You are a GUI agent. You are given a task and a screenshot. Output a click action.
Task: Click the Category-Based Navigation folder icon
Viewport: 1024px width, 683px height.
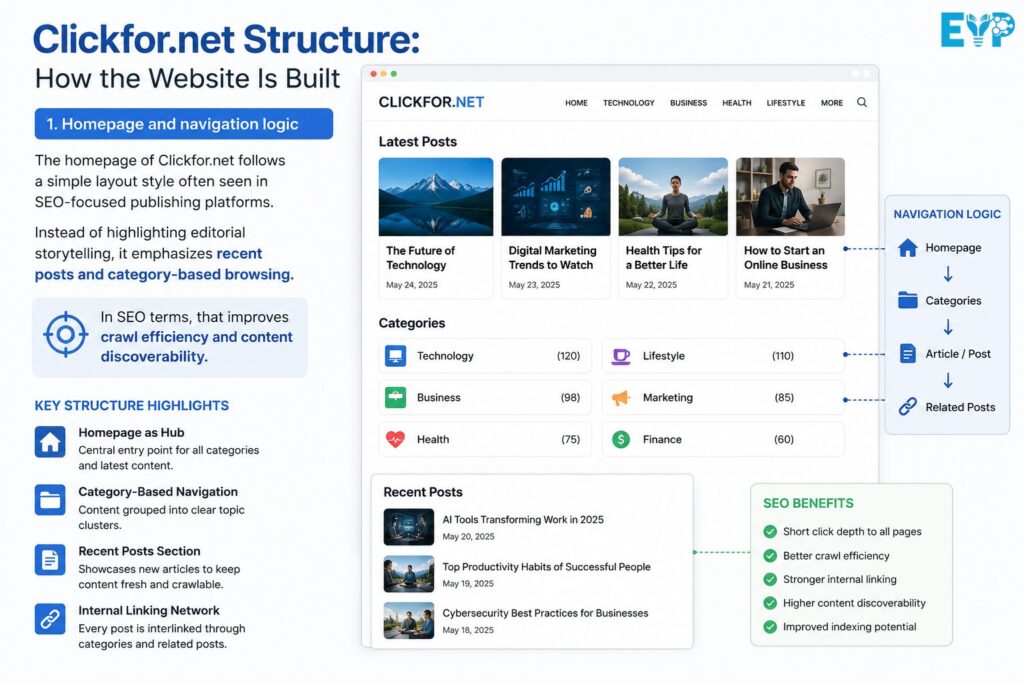50,500
